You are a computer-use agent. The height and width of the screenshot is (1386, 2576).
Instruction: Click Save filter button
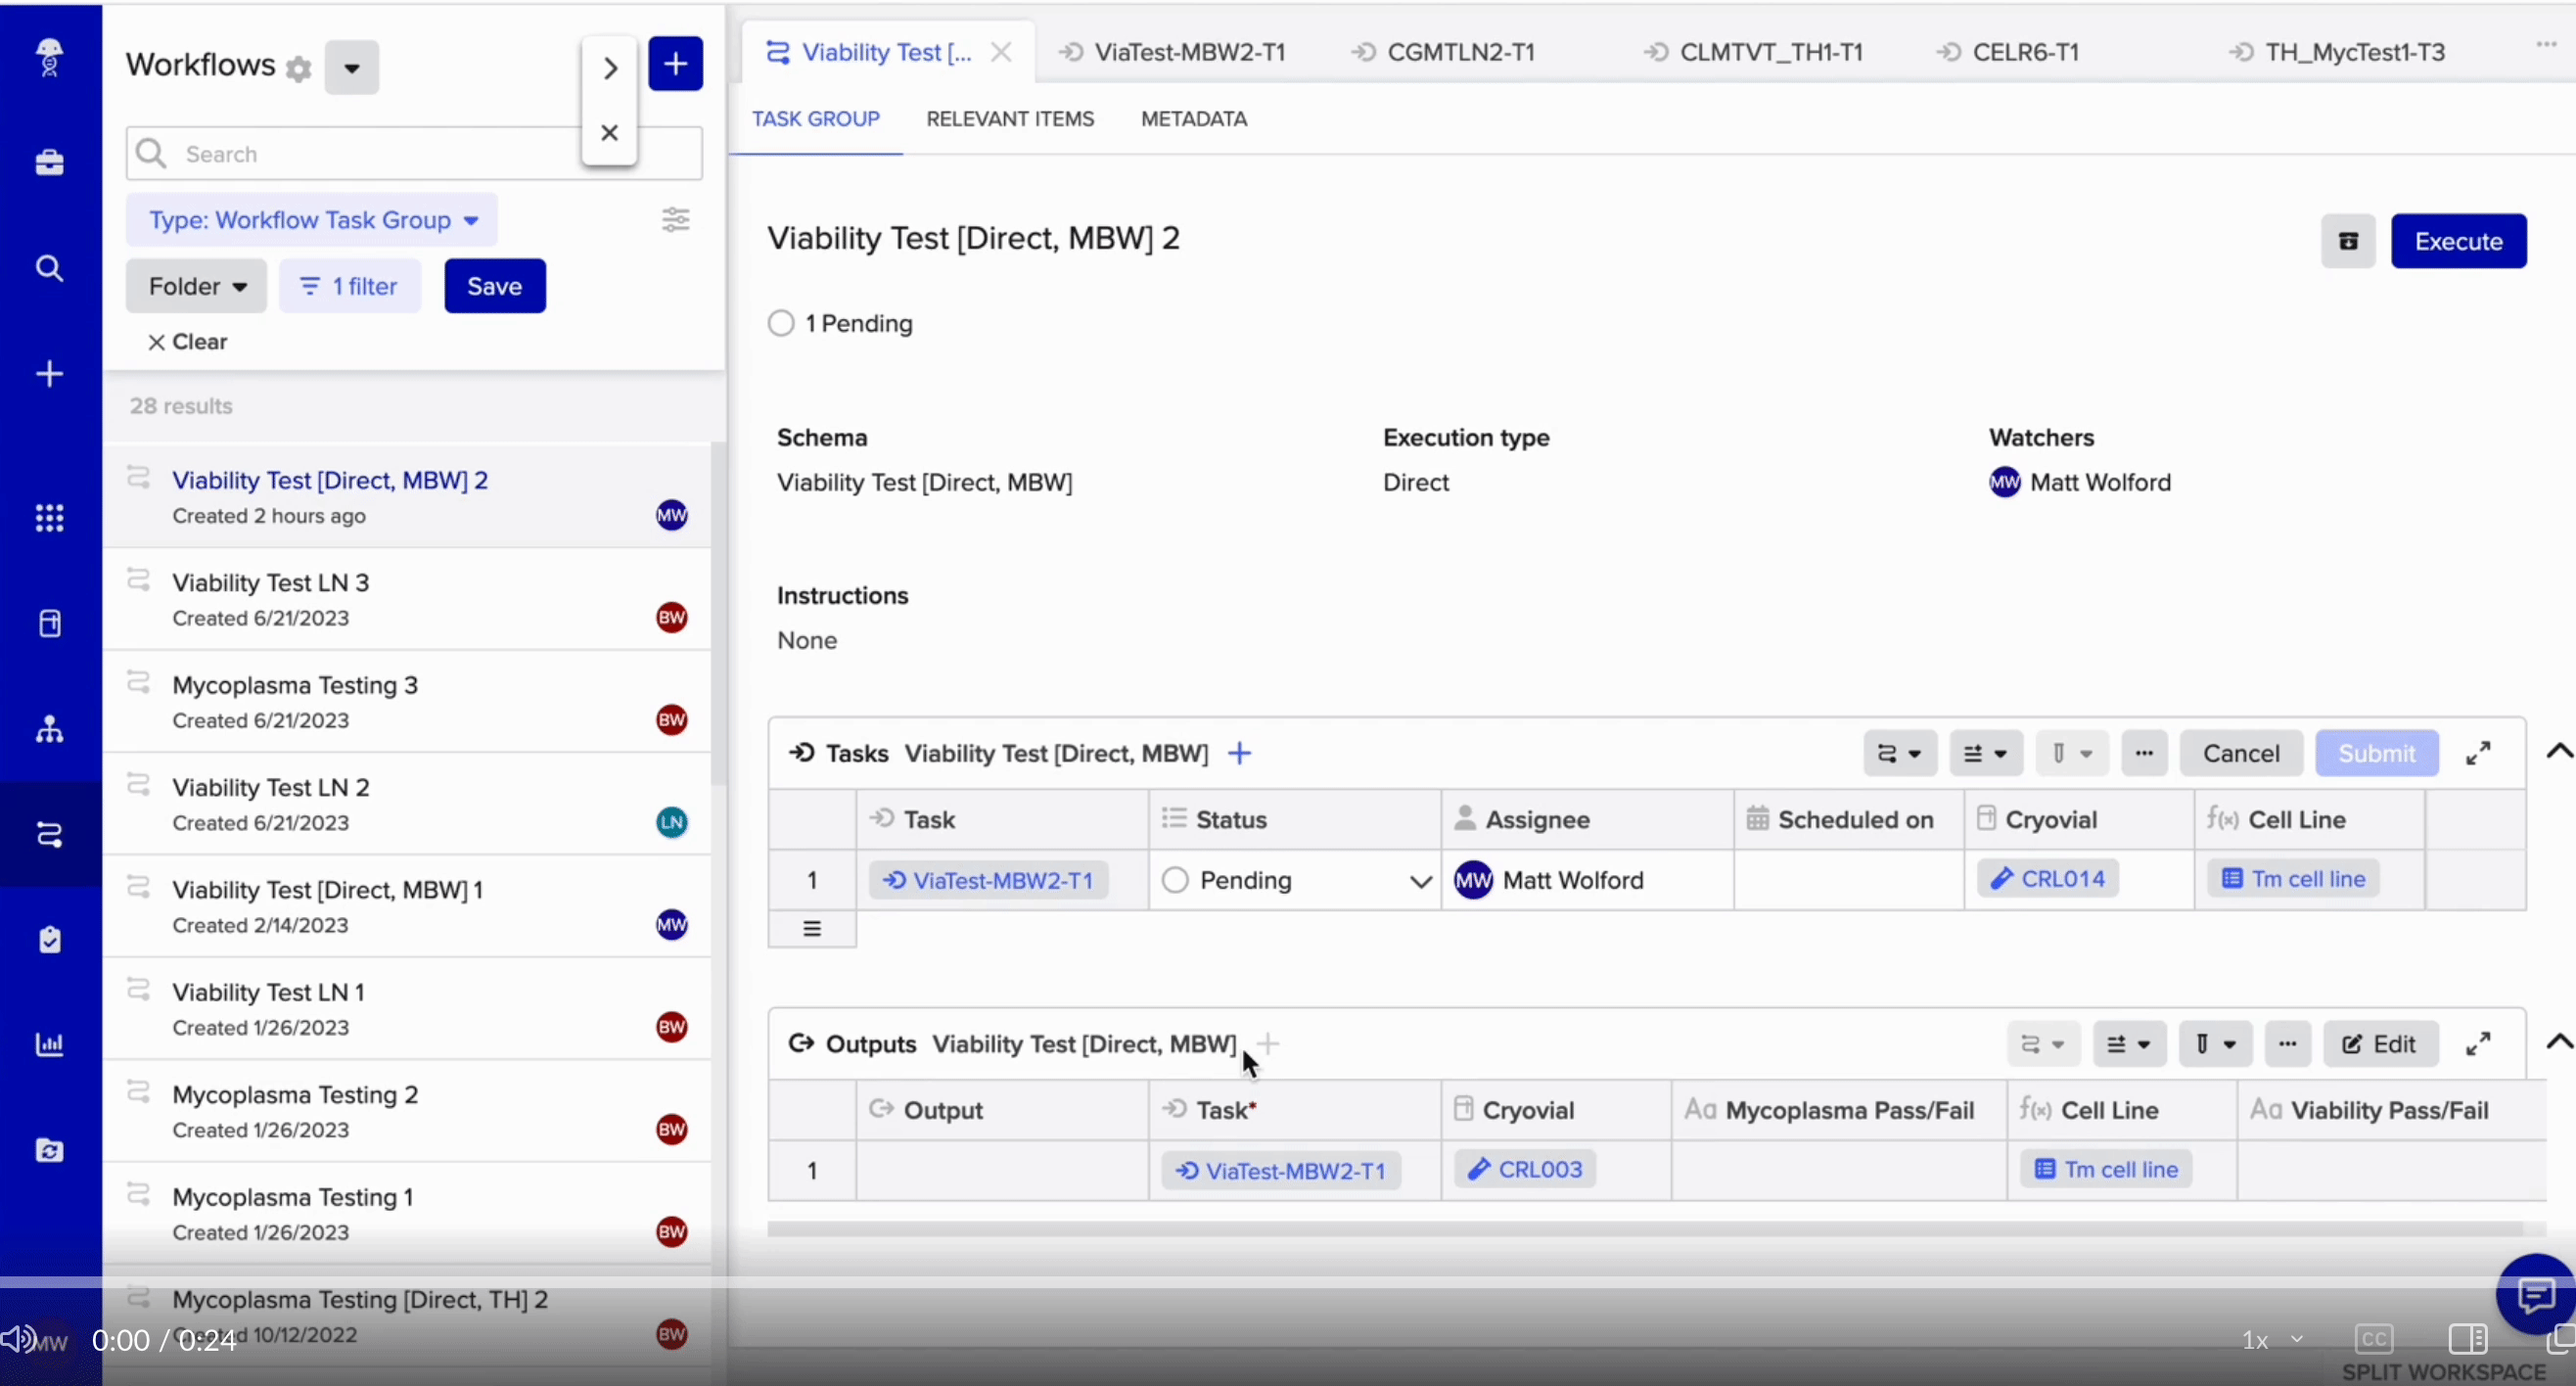coord(495,286)
